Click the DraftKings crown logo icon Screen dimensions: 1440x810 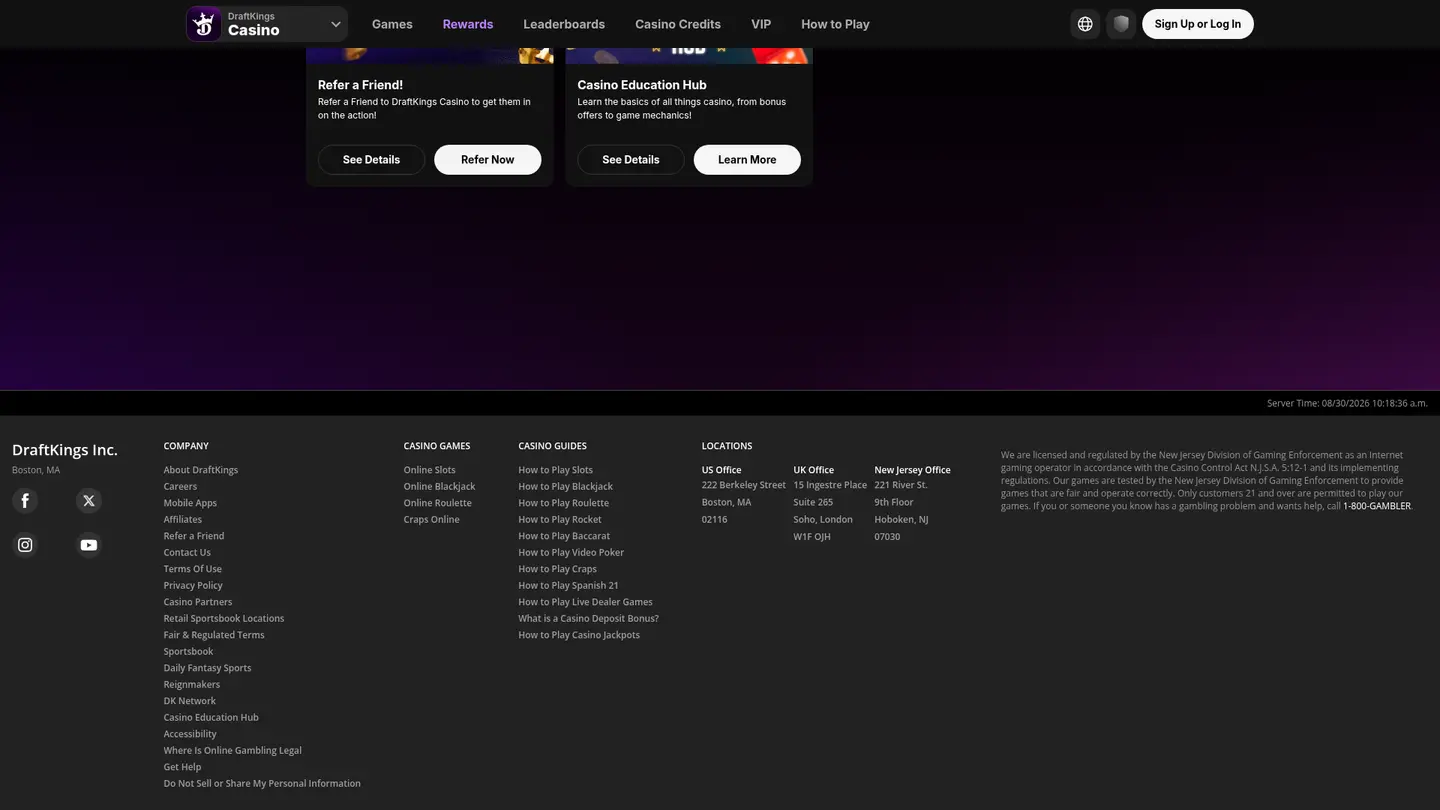pos(204,24)
